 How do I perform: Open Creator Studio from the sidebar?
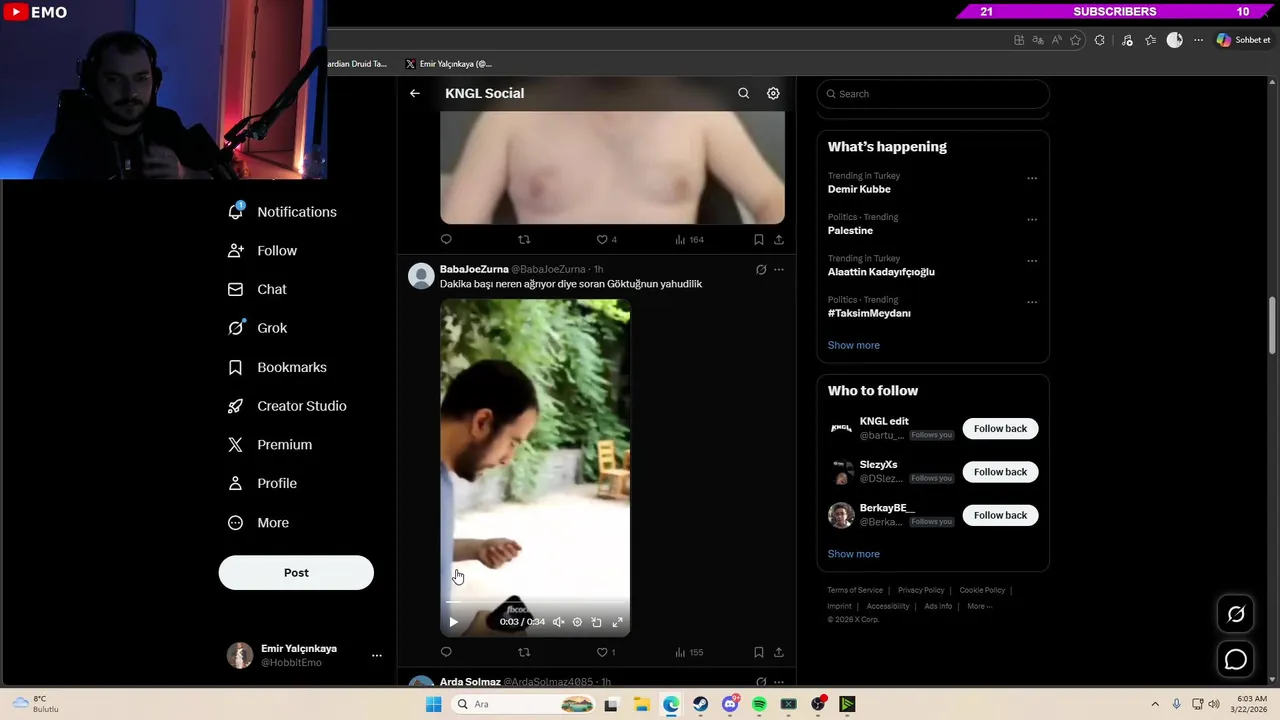point(288,406)
